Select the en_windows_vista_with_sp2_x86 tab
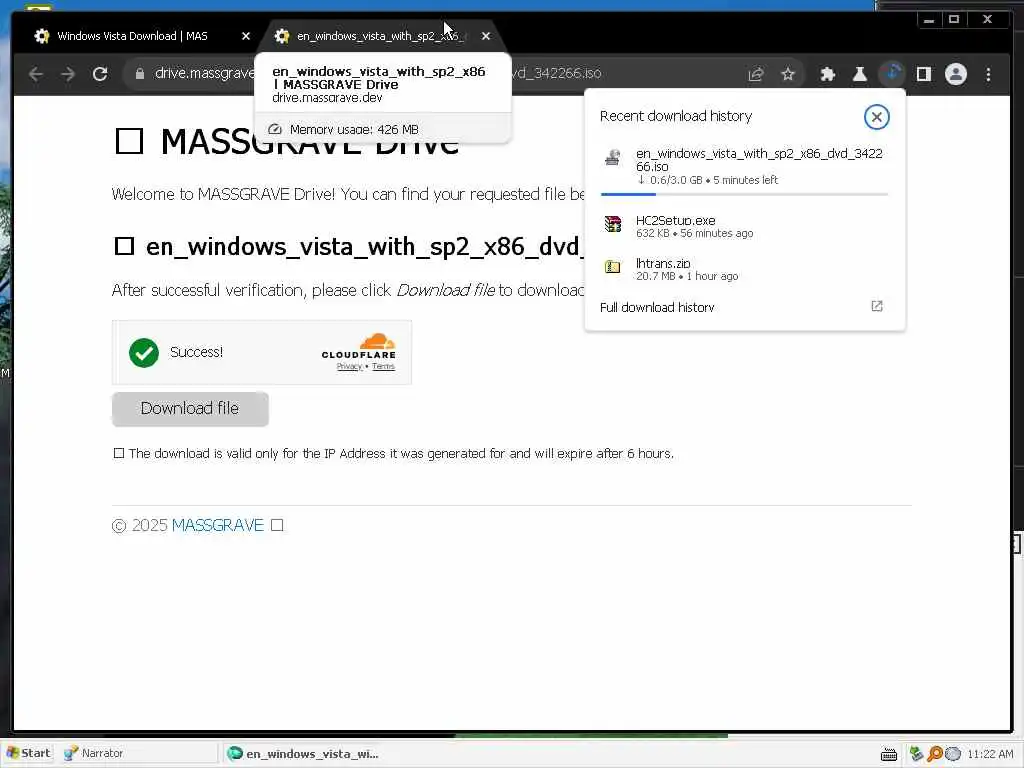This screenshot has width=1024, height=768. 379,36
